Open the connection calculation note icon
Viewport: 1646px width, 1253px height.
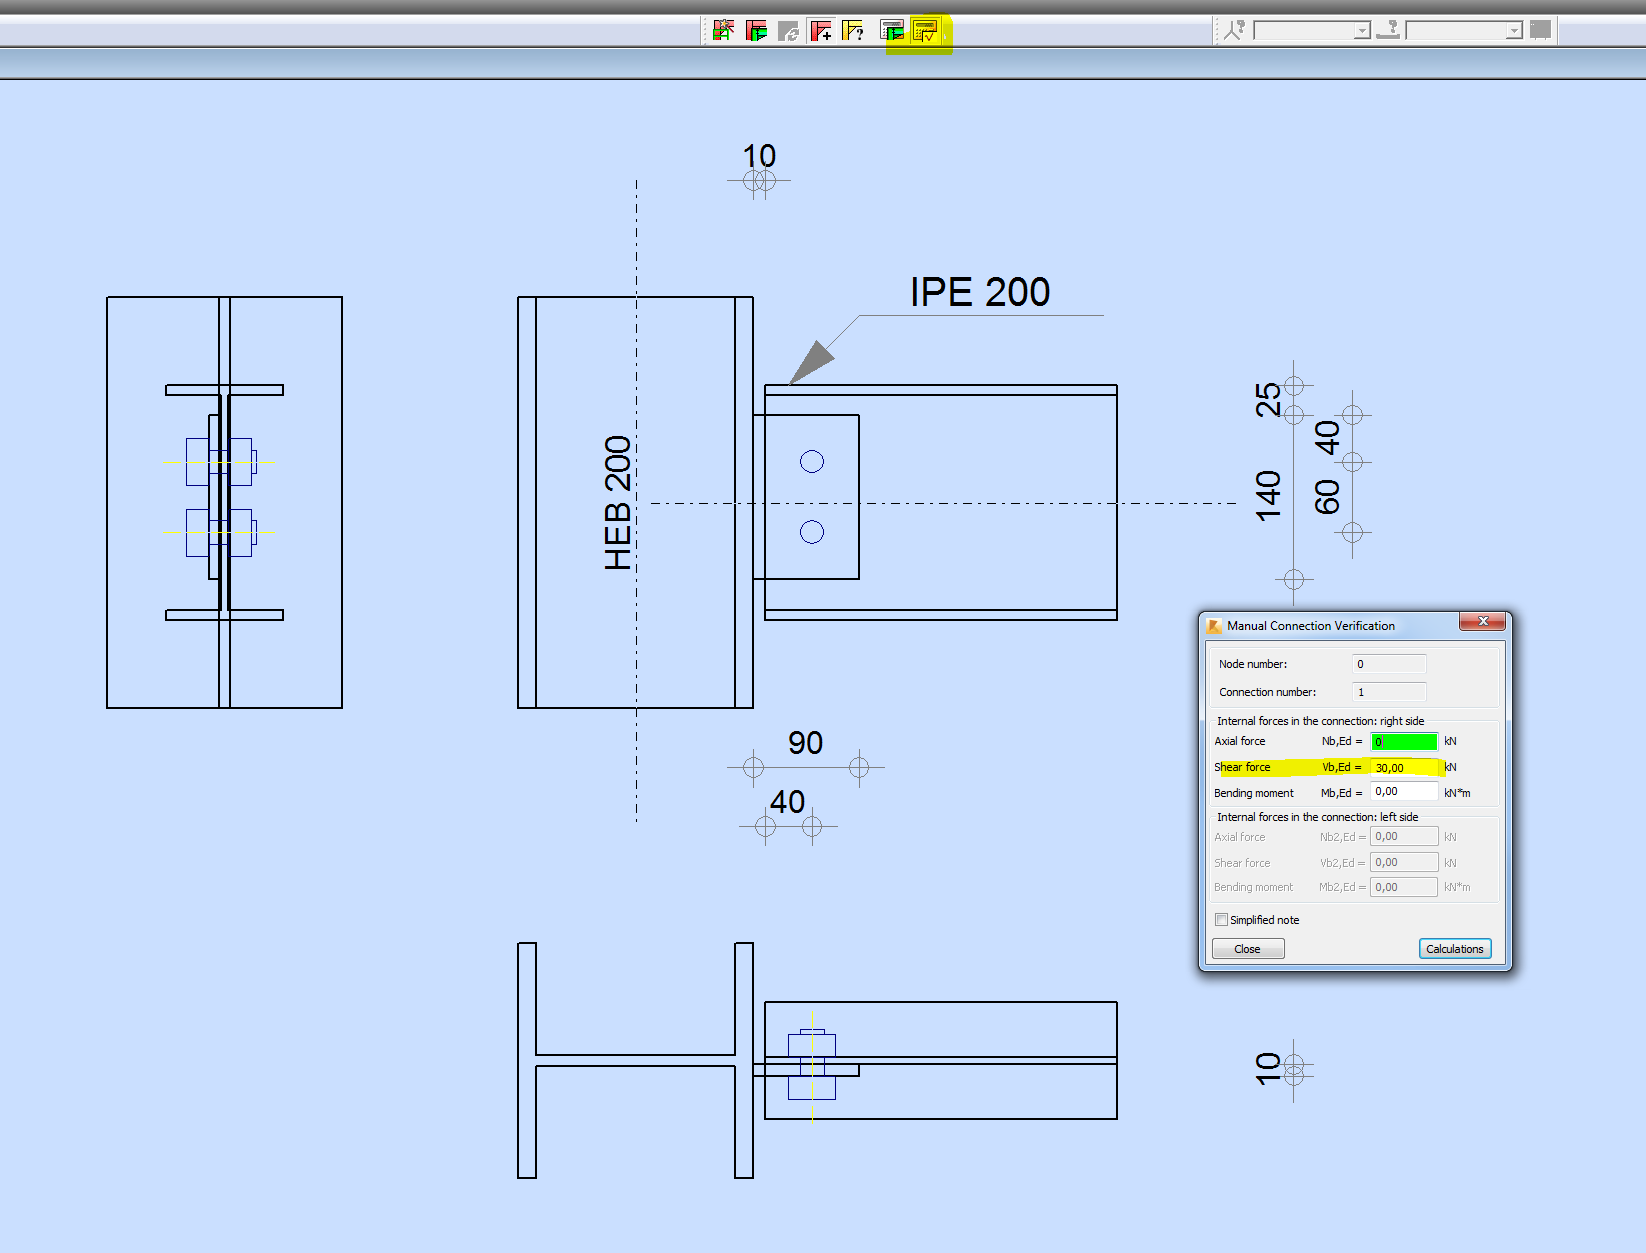coord(890,30)
